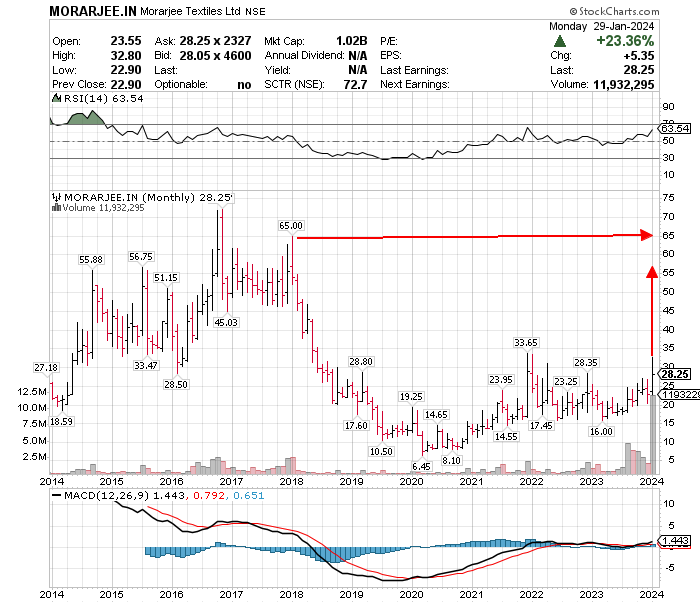
Task: Click the 28.35 price peak label
Action: tap(586, 362)
